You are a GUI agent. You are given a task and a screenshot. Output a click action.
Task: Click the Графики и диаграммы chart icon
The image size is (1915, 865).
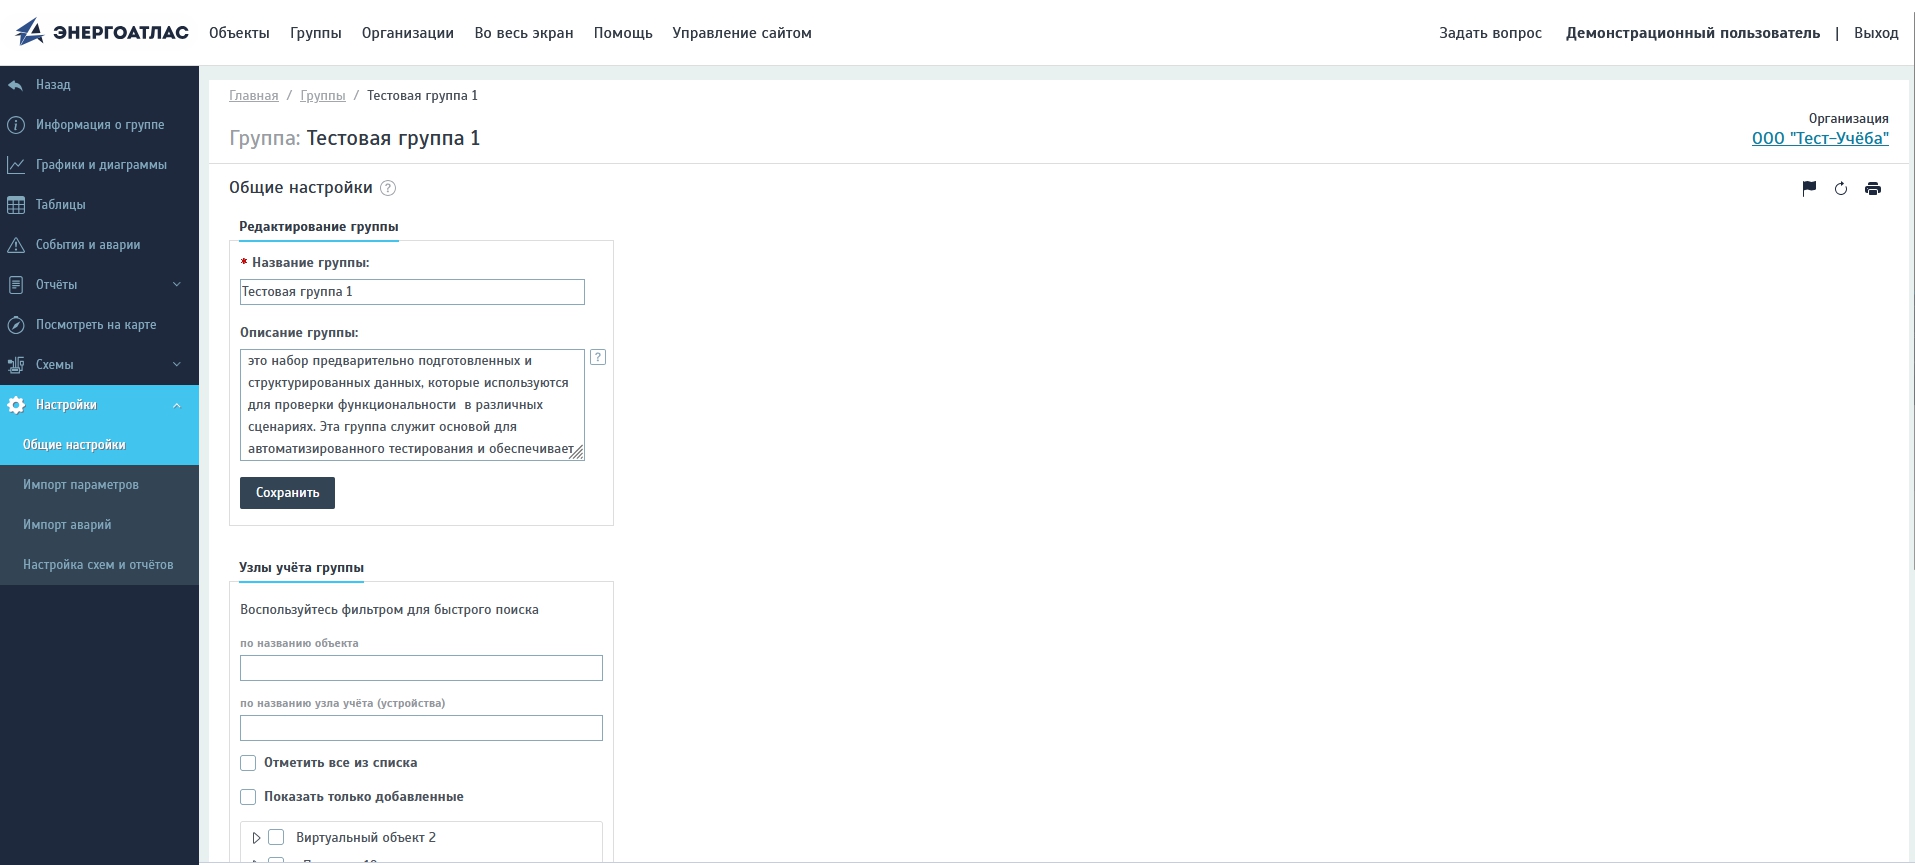pyautogui.click(x=15, y=165)
